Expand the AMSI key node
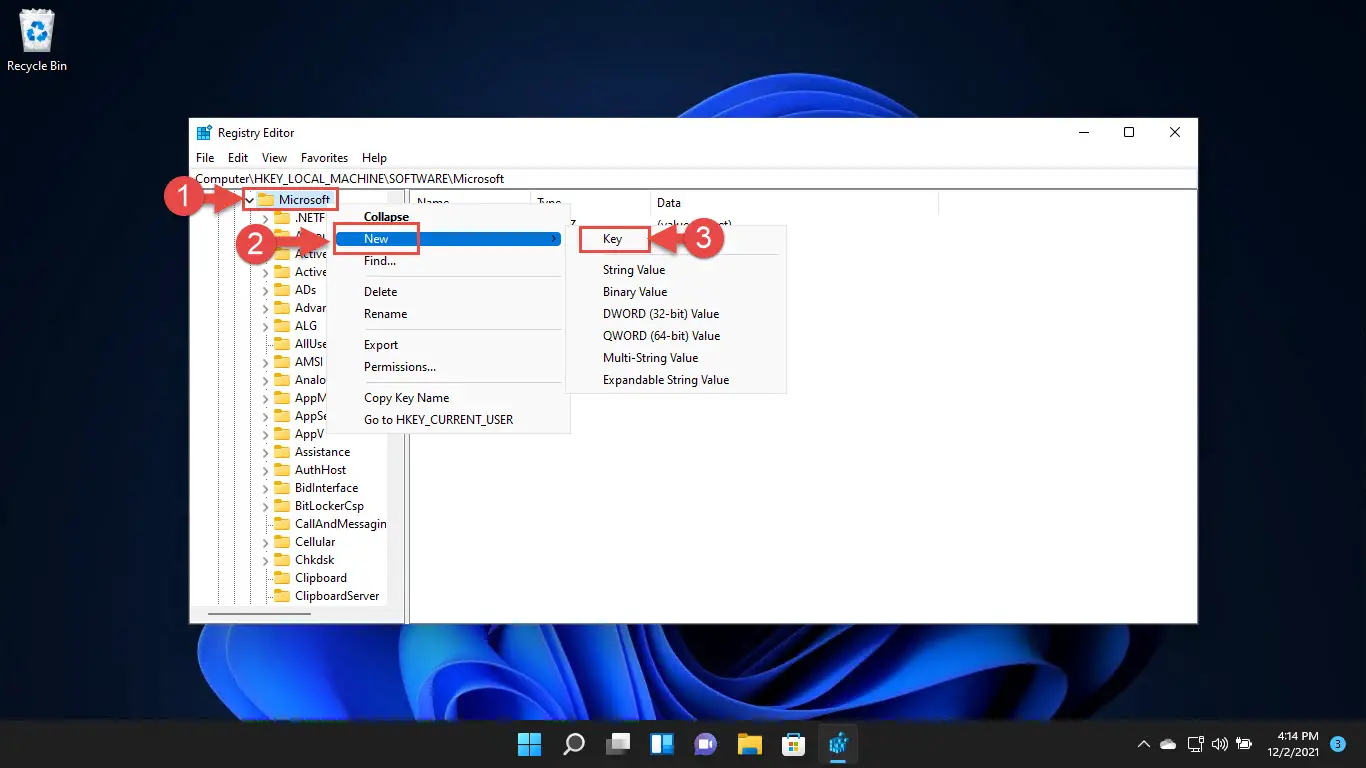 pyautogui.click(x=265, y=362)
